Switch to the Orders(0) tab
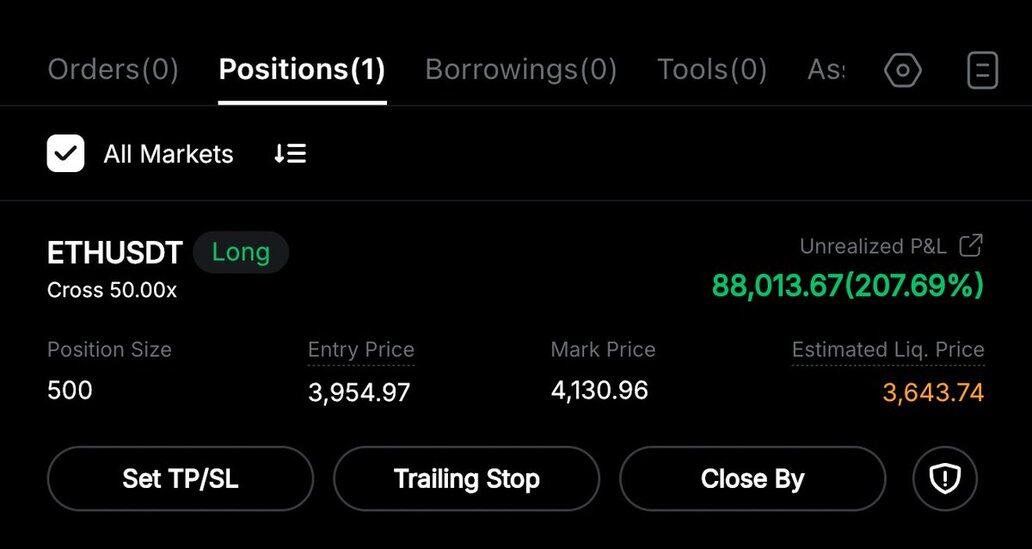This screenshot has height=549, width=1032. 113,70
